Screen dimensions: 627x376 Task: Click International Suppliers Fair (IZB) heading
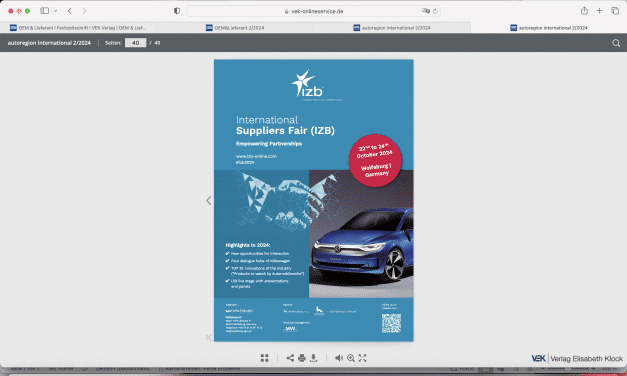(285, 125)
